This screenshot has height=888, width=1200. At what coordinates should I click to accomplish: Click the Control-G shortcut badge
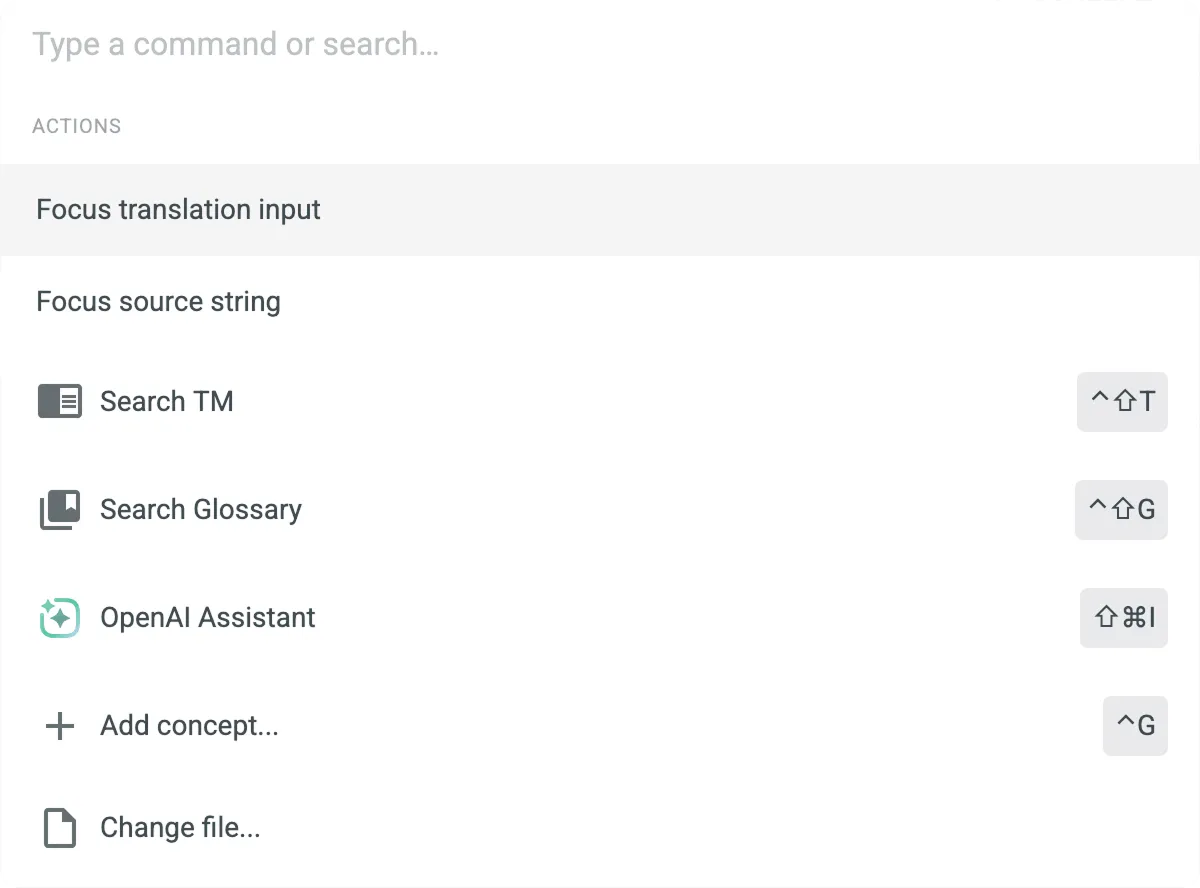coord(1135,726)
